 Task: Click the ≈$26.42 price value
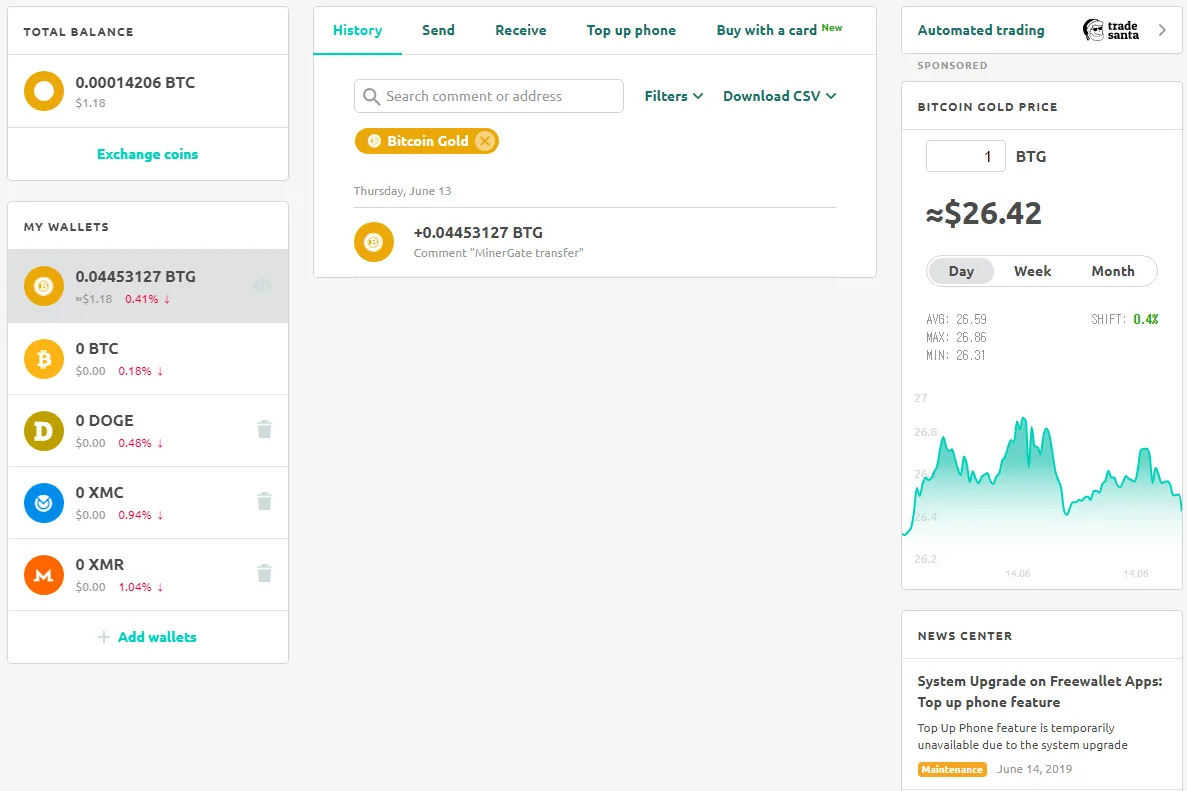point(983,213)
